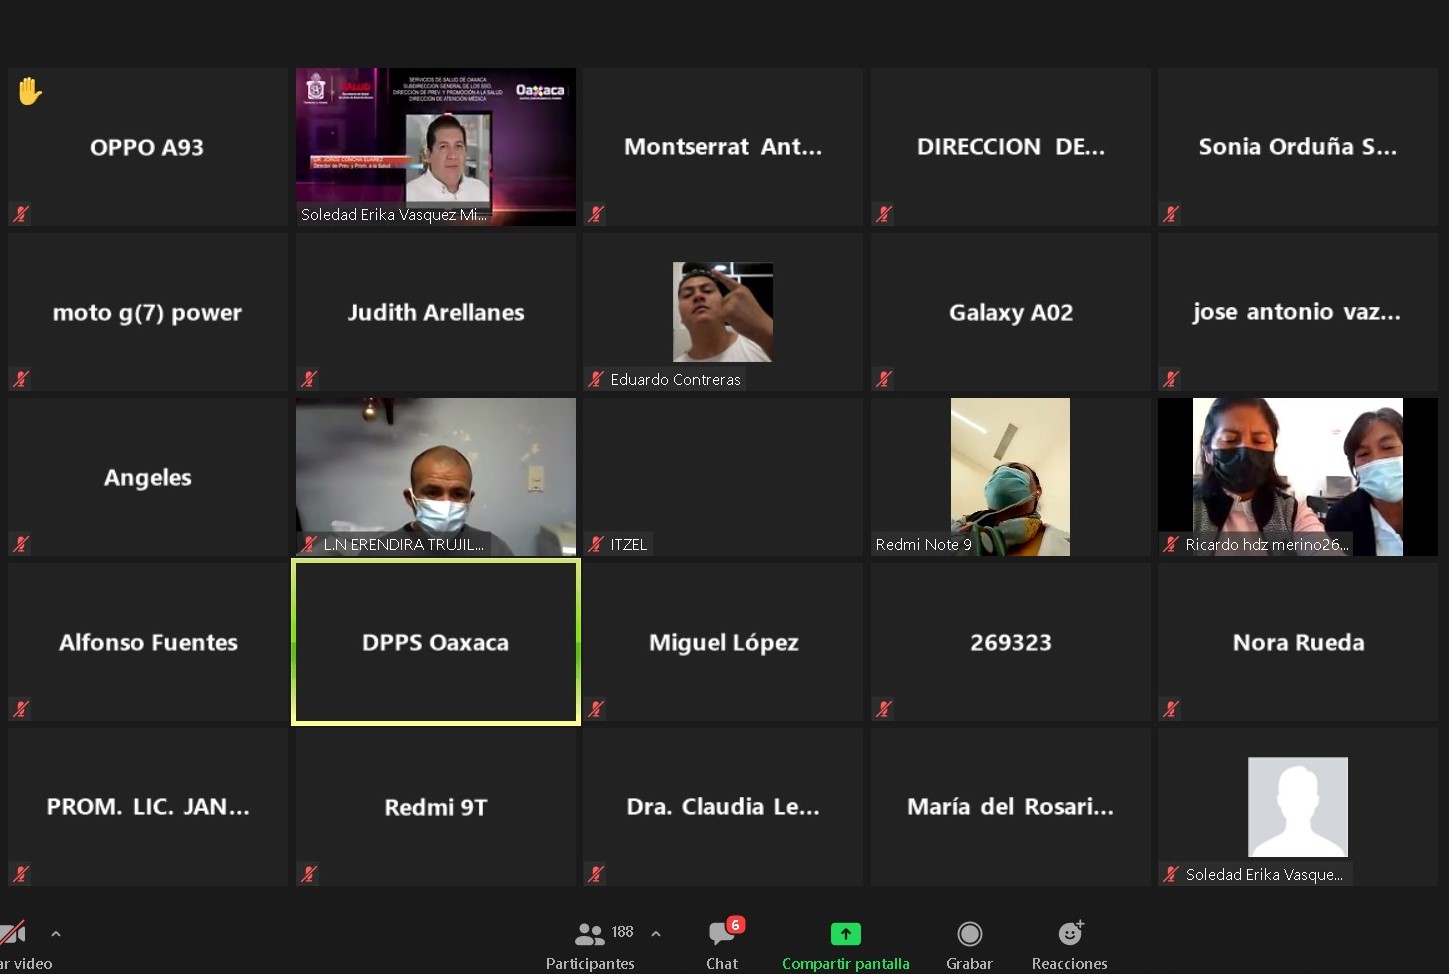This screenshot has width=1449, height=974.
Task: Expand video options arrow beside video button
Action: pyautogui.click(x=56, y=934)
